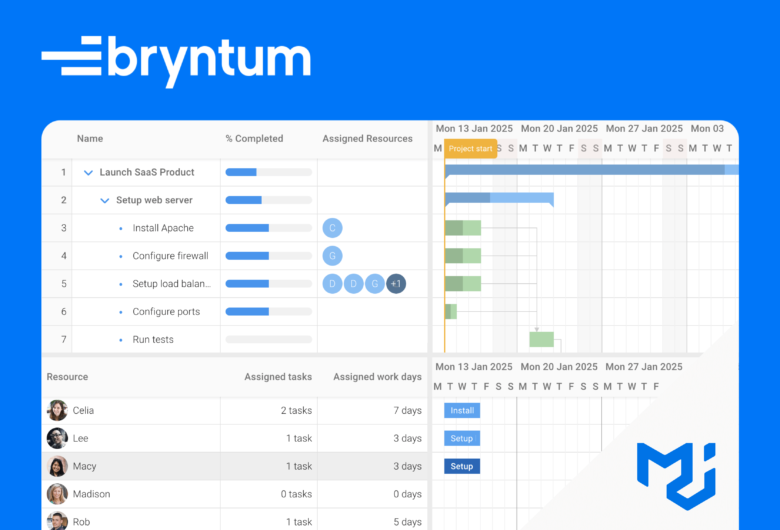Select the Run tests task row
Viewport: 780px width, 530px height.
(x=235, y=339)
